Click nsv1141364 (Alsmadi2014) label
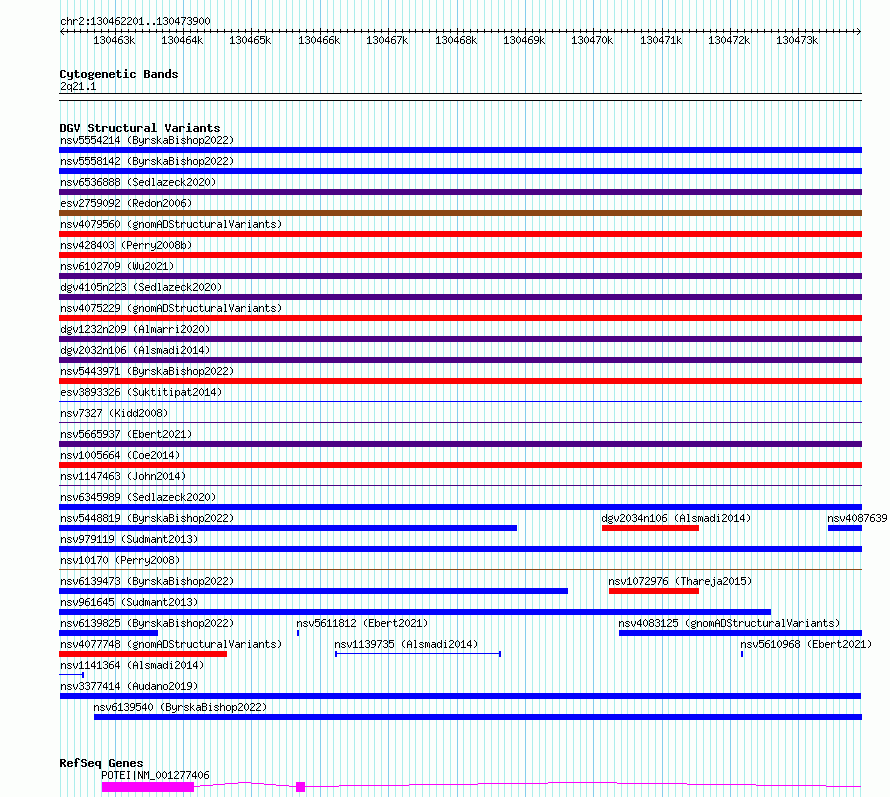The height and width of the screenshot is (797, 890). [132, 665]
